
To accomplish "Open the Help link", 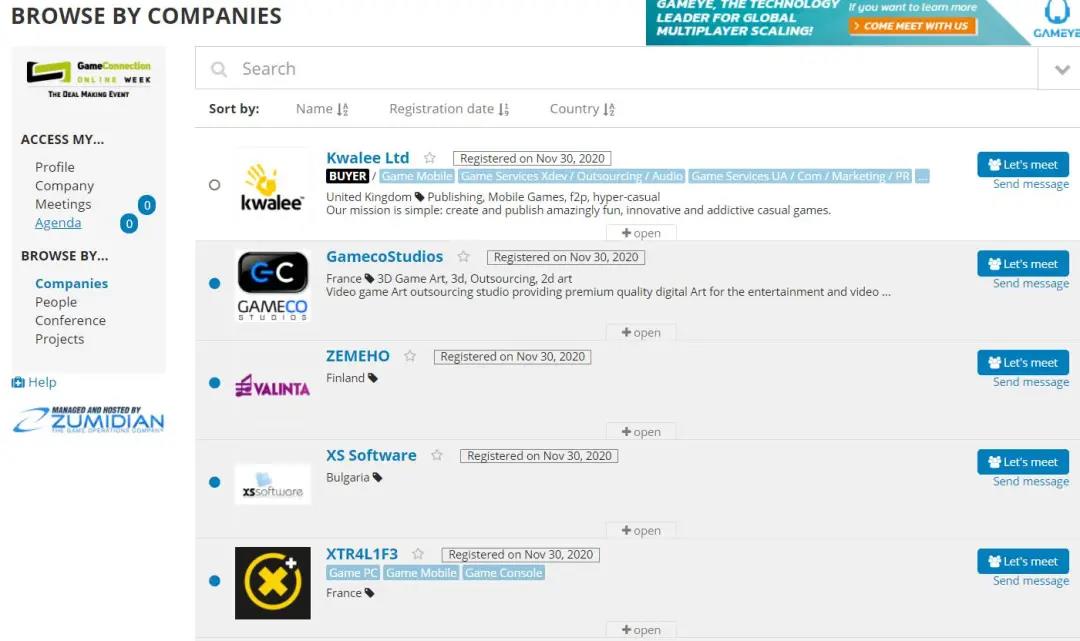I will click(x=34, y=382).
